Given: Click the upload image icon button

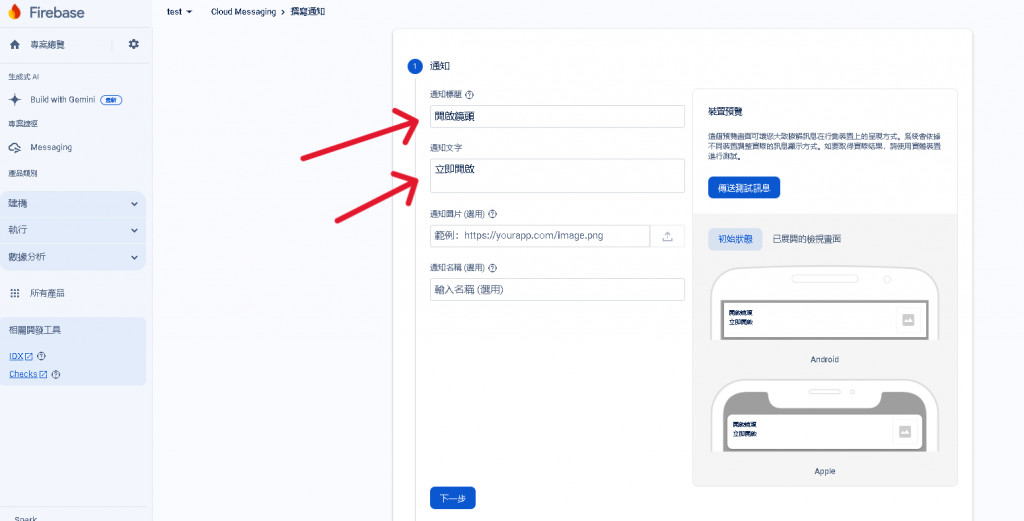Looking at the screenshot, I should click(x=667, y=236).
